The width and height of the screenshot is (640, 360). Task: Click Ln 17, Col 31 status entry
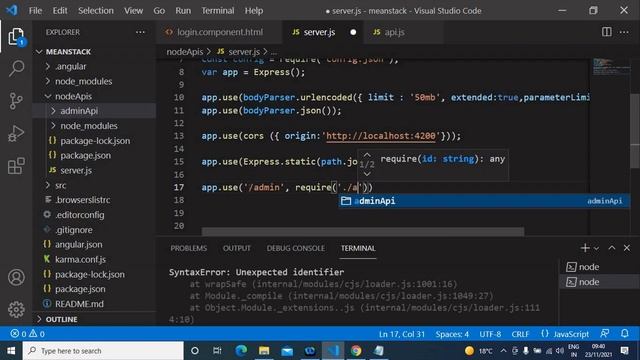tap(402, 334)
